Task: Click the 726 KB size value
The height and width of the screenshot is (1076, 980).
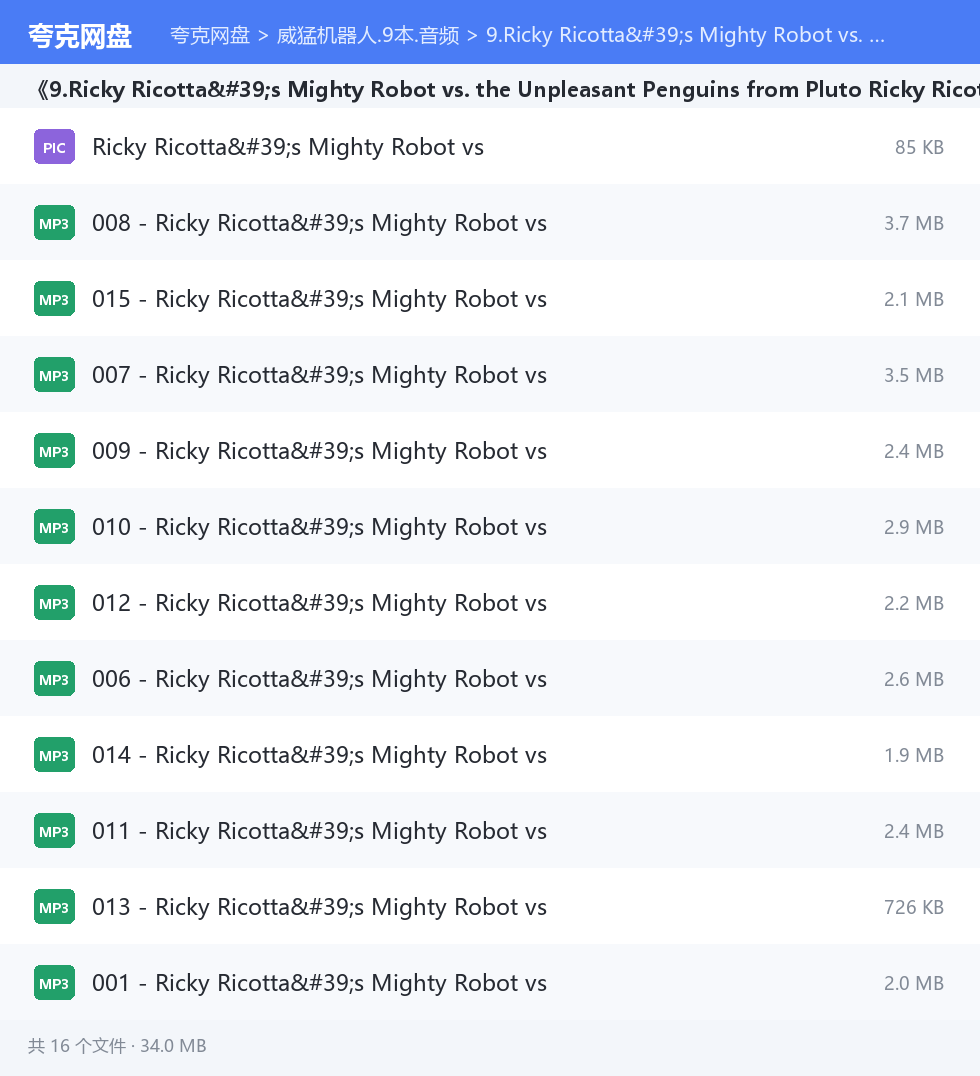Action: [x=913, y=907]
